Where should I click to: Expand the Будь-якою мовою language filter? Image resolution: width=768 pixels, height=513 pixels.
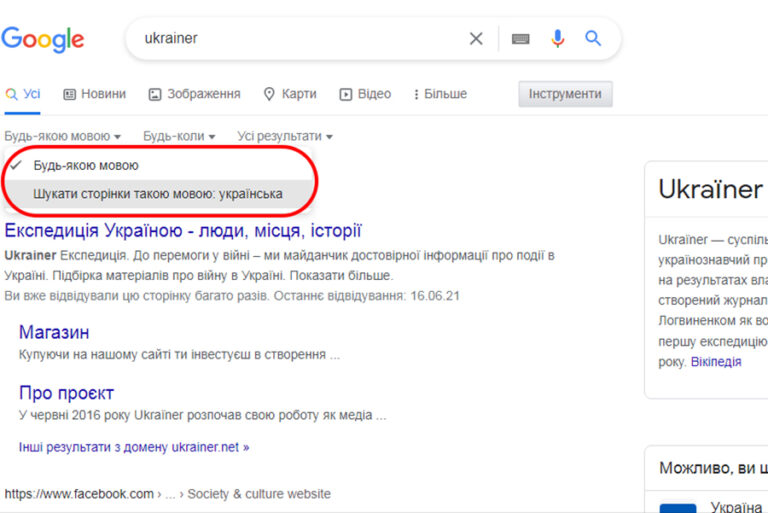pos(63,136)
